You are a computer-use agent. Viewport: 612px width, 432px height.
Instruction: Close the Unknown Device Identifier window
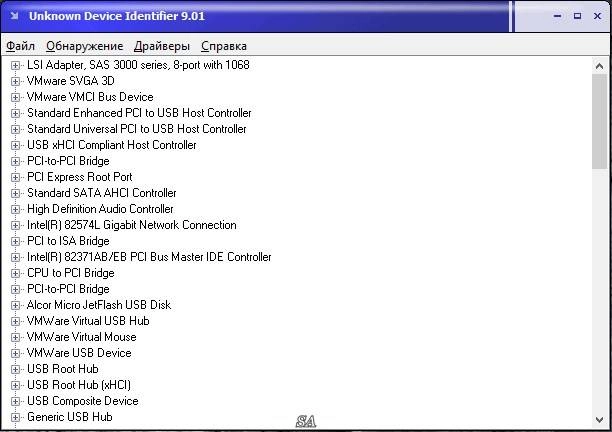pos(598,16)
